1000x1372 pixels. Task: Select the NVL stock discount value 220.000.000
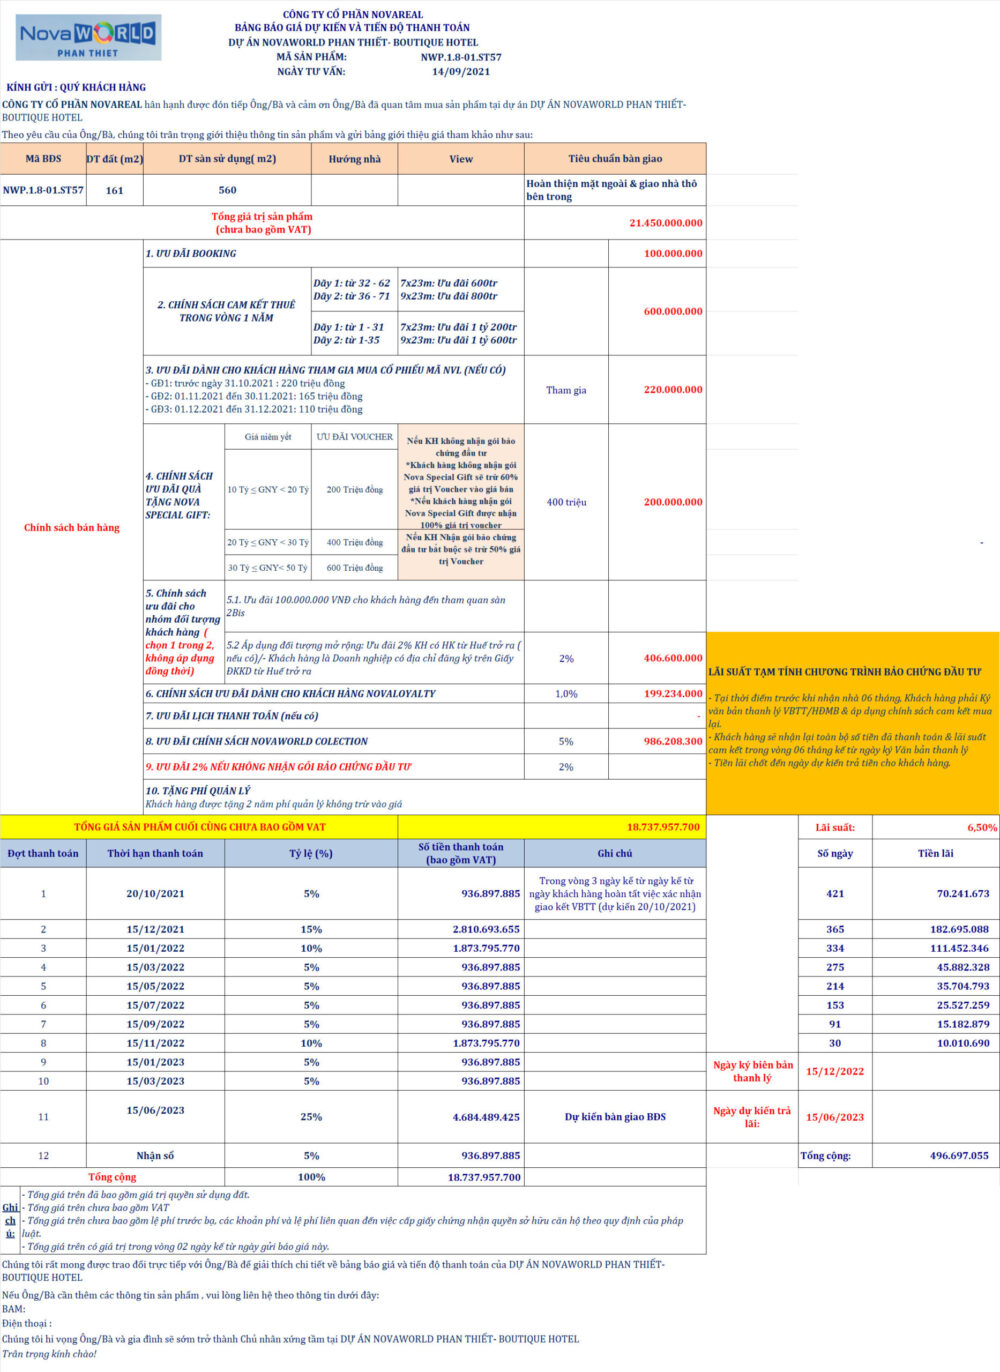click(673, 390)
